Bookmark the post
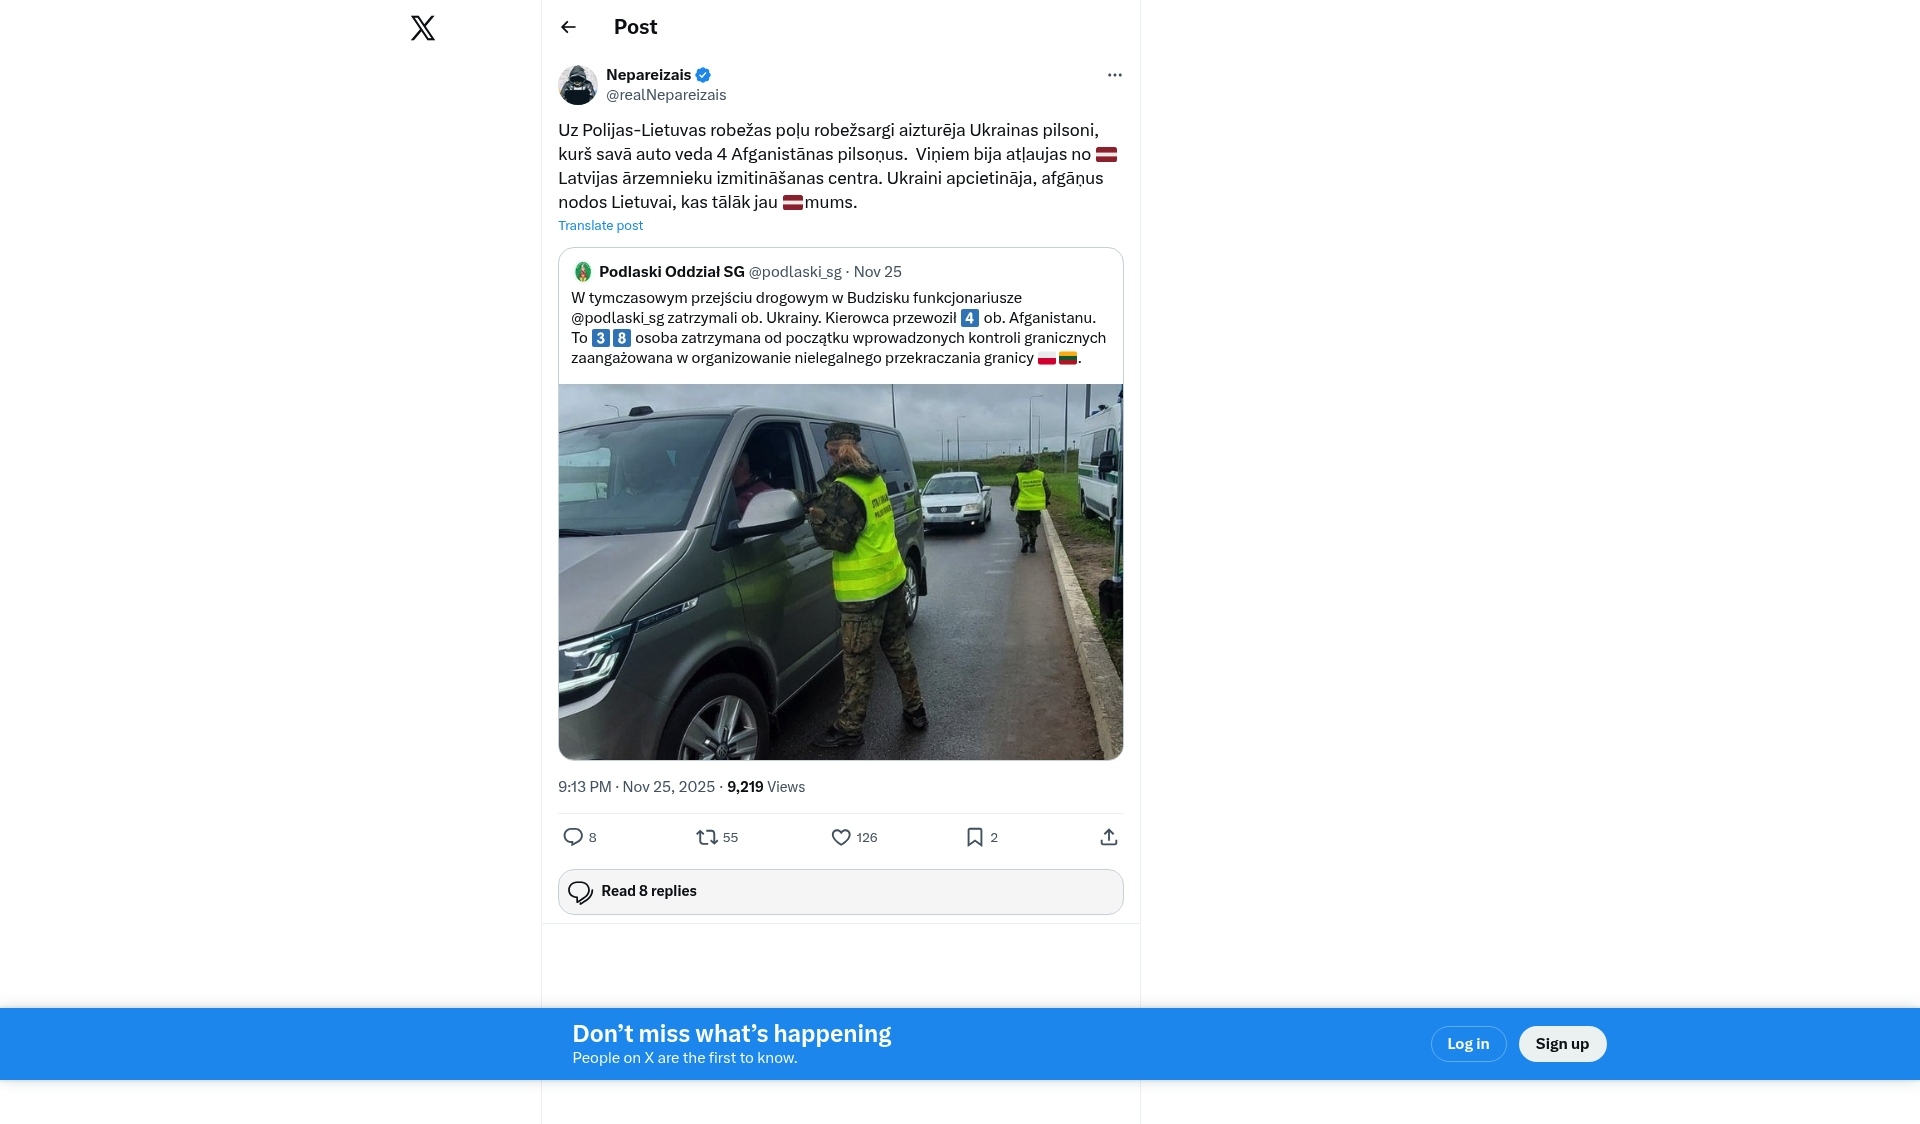Viewport: 1920px width, 1124px height. point(975,837)
